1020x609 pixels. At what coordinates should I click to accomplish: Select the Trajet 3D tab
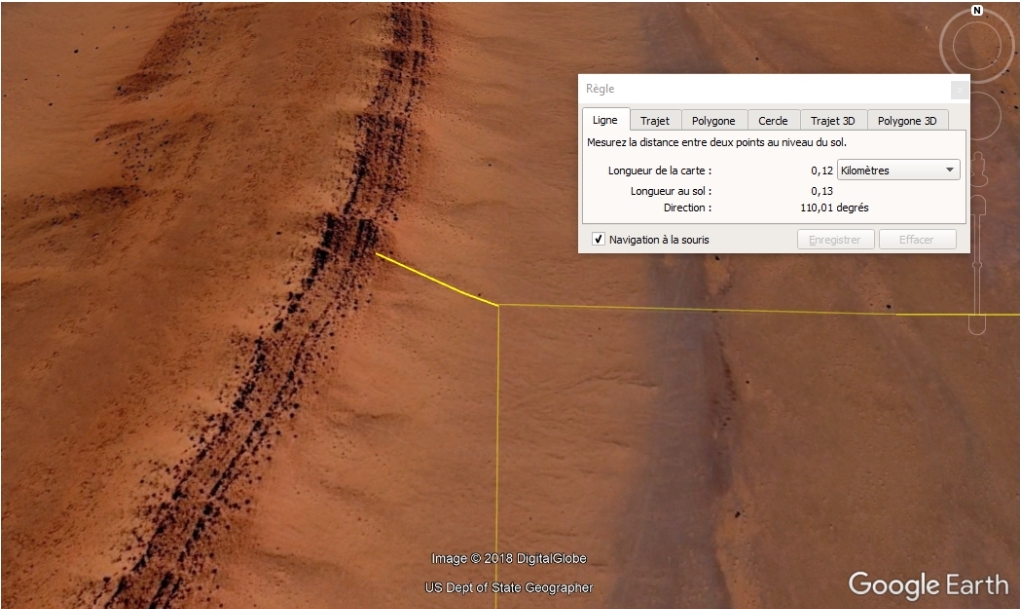833,121
